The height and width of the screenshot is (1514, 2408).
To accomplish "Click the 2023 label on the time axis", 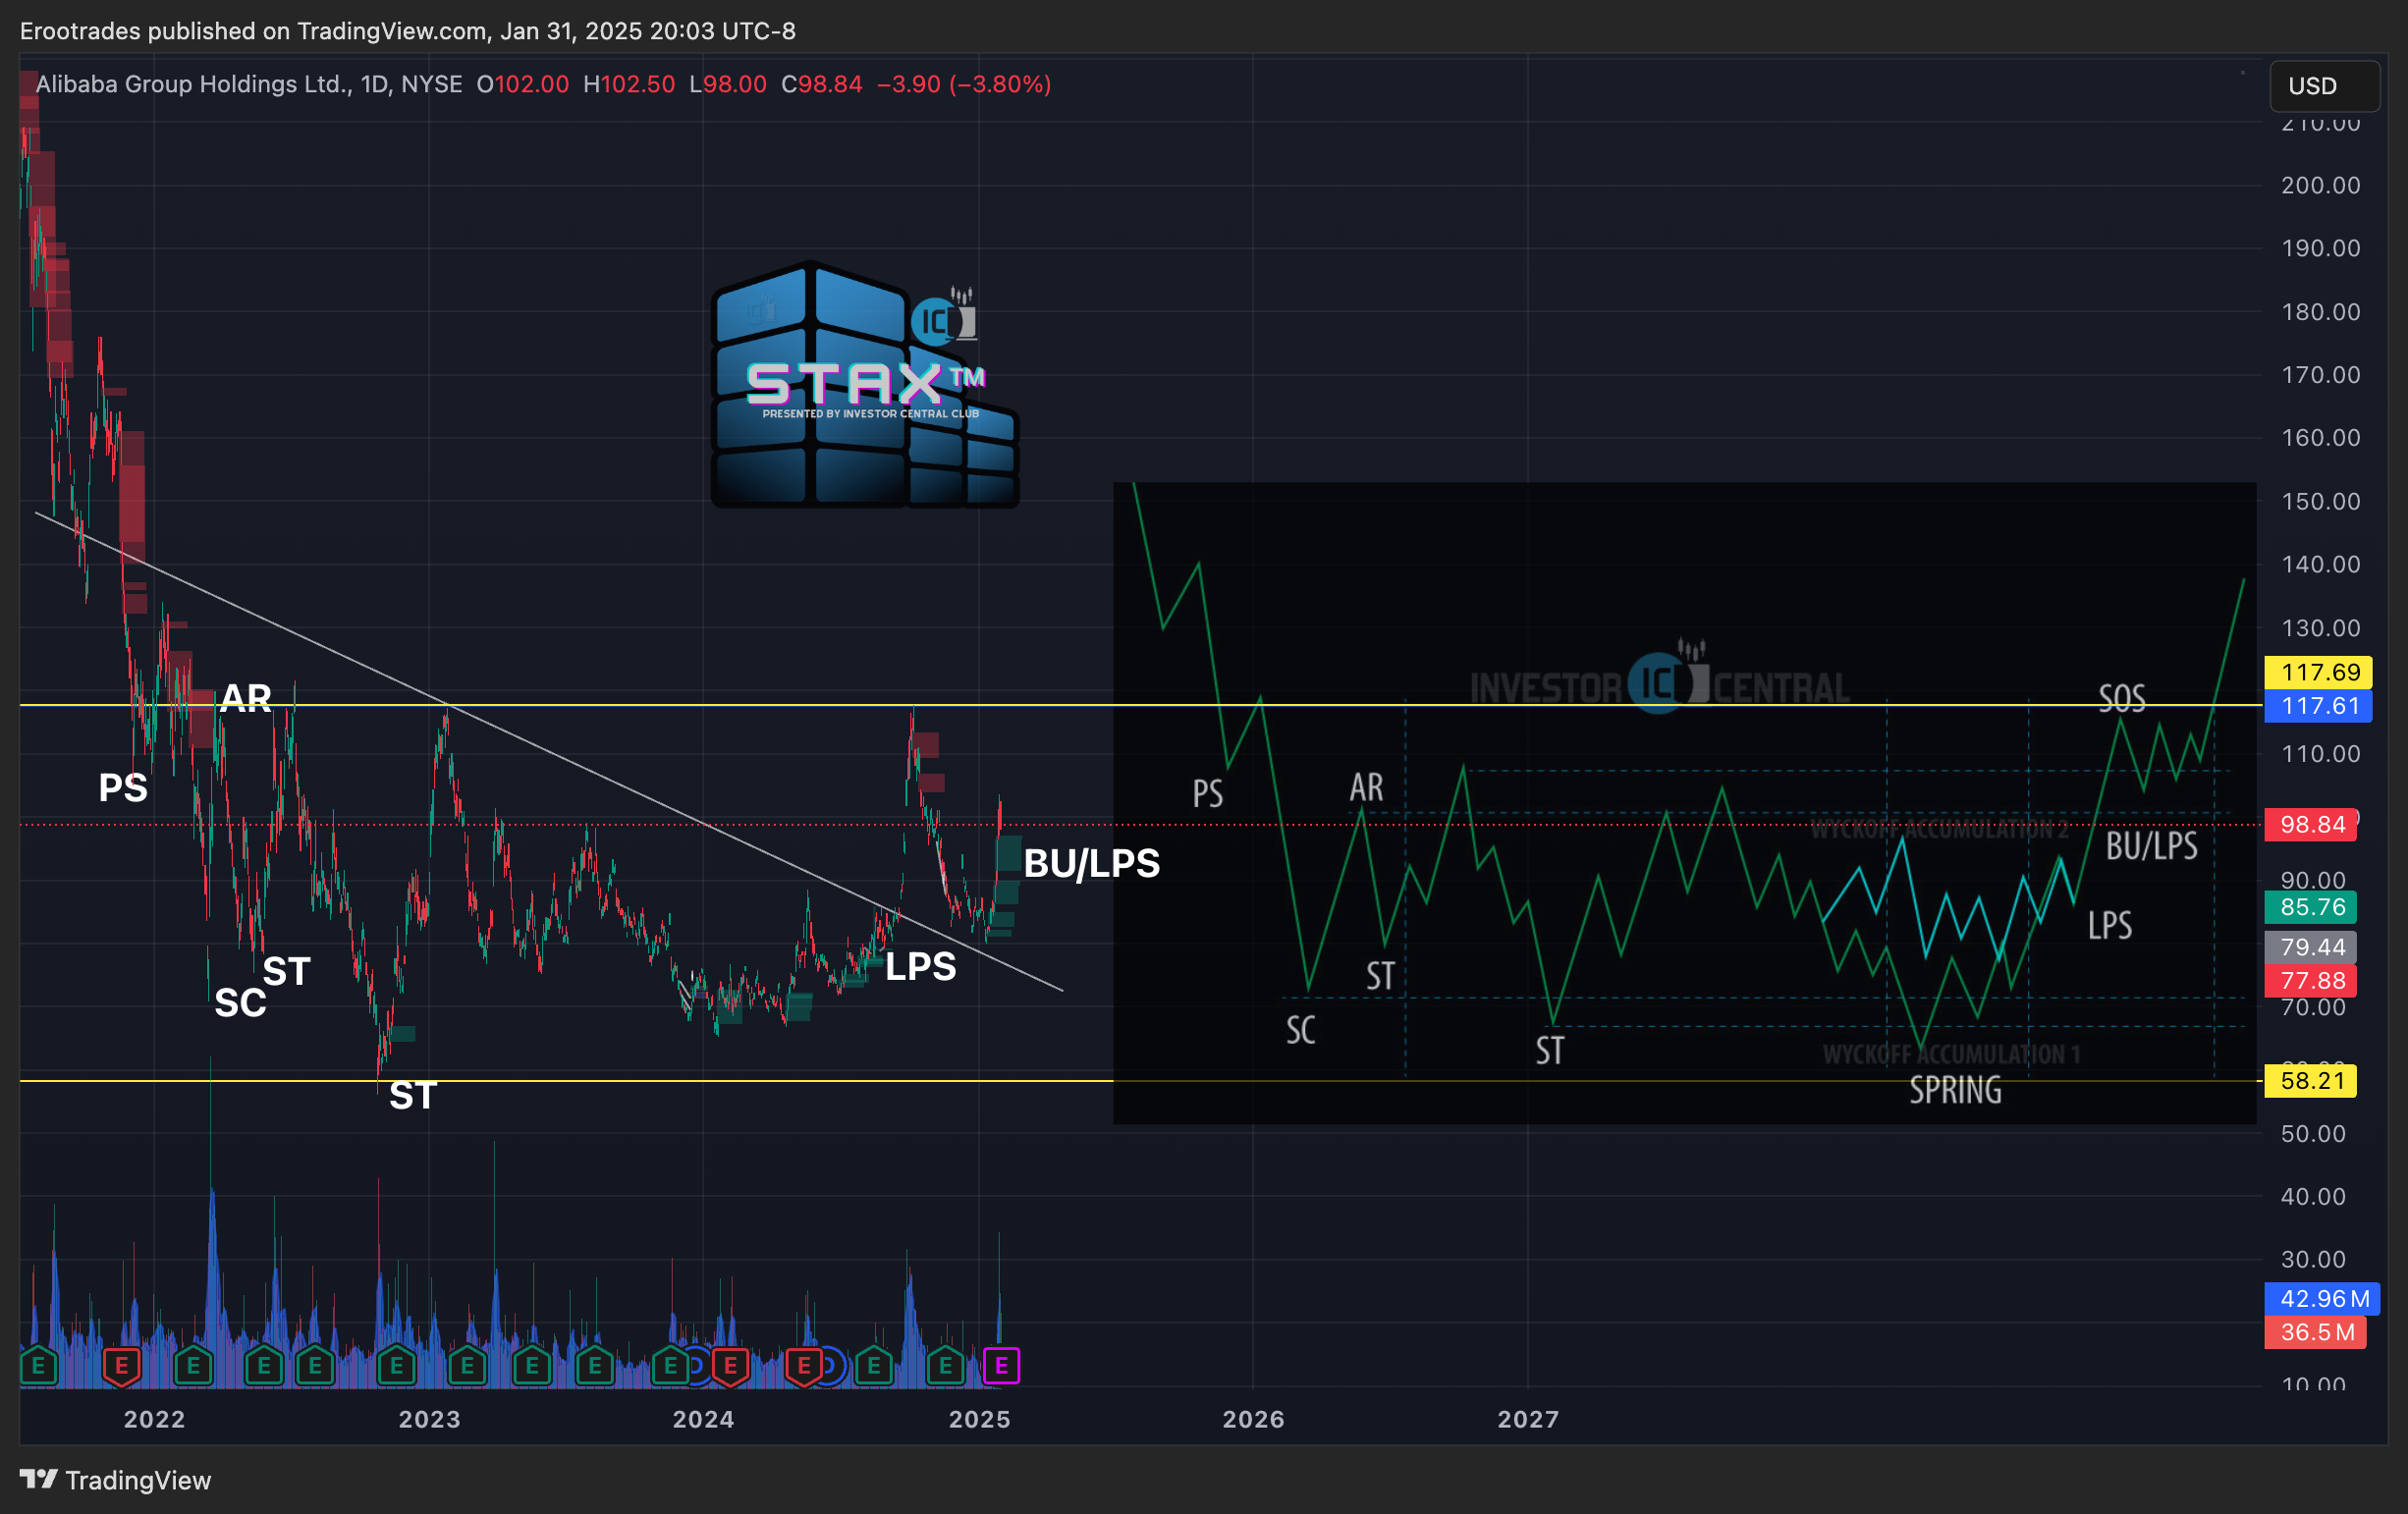I will (x=429, y=1419).
